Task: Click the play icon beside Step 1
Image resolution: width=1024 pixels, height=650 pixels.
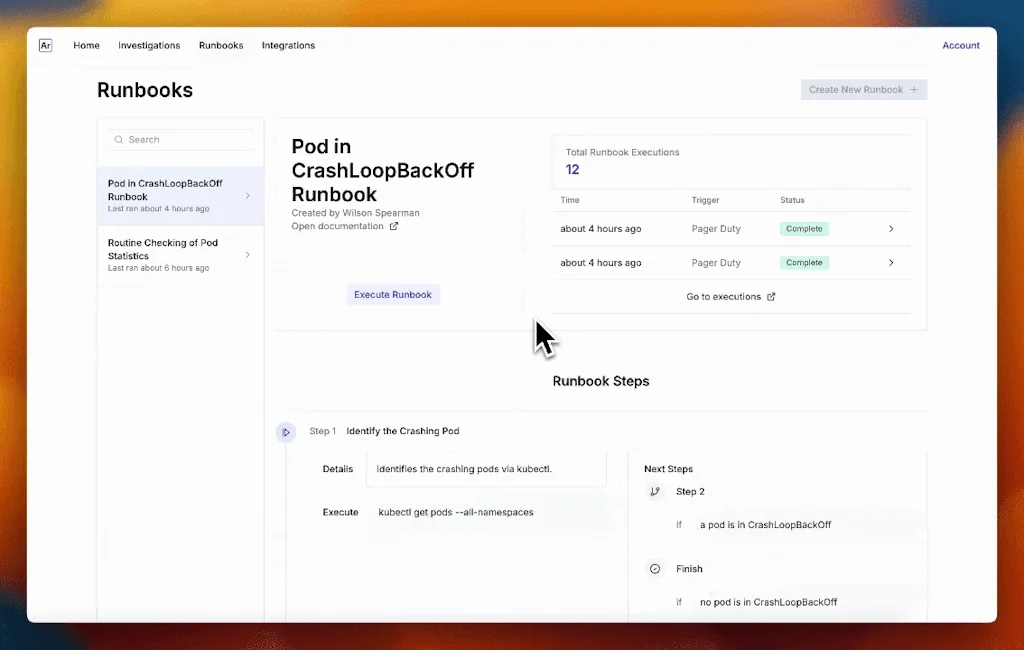Action: [x=287, y=431]
